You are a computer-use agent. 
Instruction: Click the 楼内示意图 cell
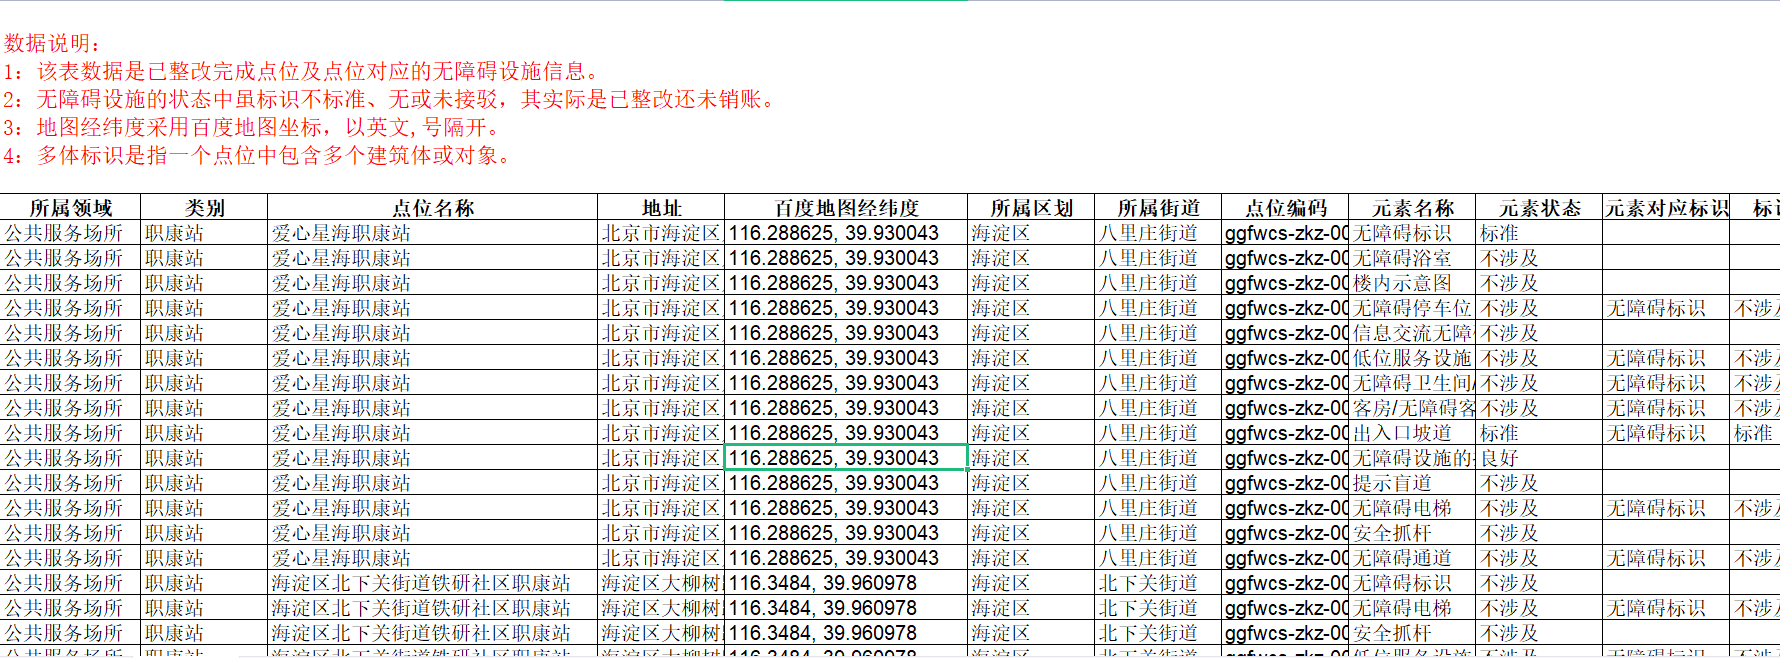click(x=1402, y=283)
